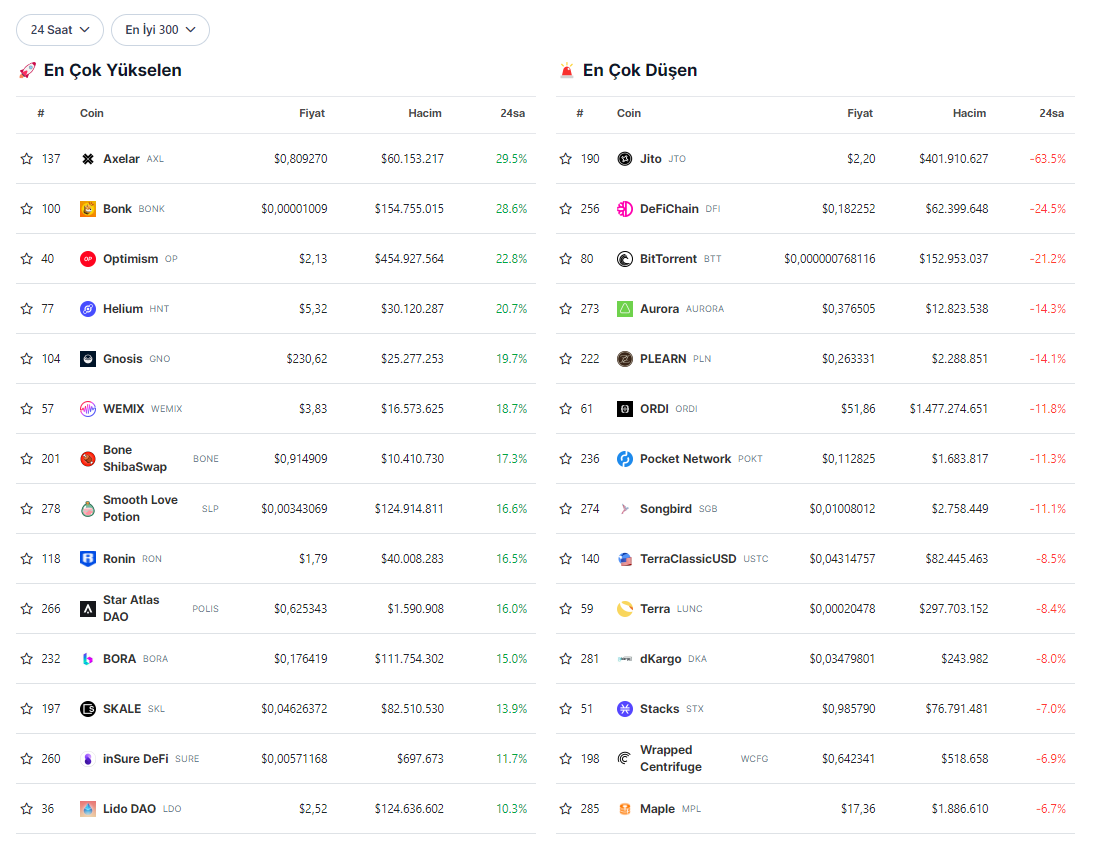Viewport: 1111px width, 842px height.
Task: Click the Aurora green triangle icon
Action: 625,309
